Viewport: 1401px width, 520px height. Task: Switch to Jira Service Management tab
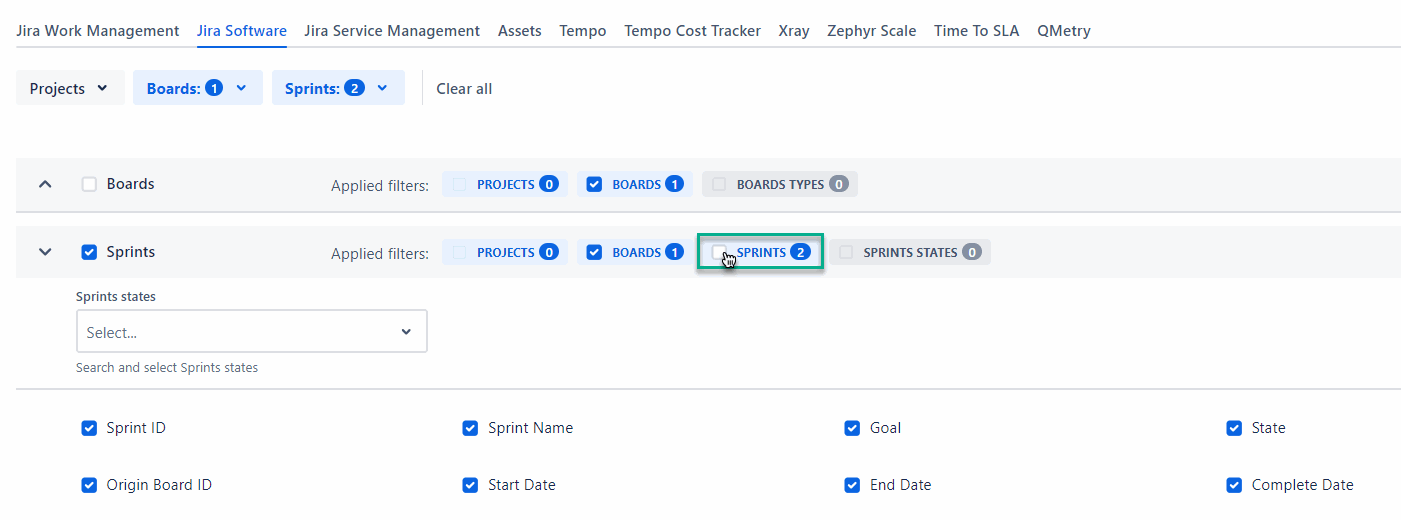pos(392,31)
